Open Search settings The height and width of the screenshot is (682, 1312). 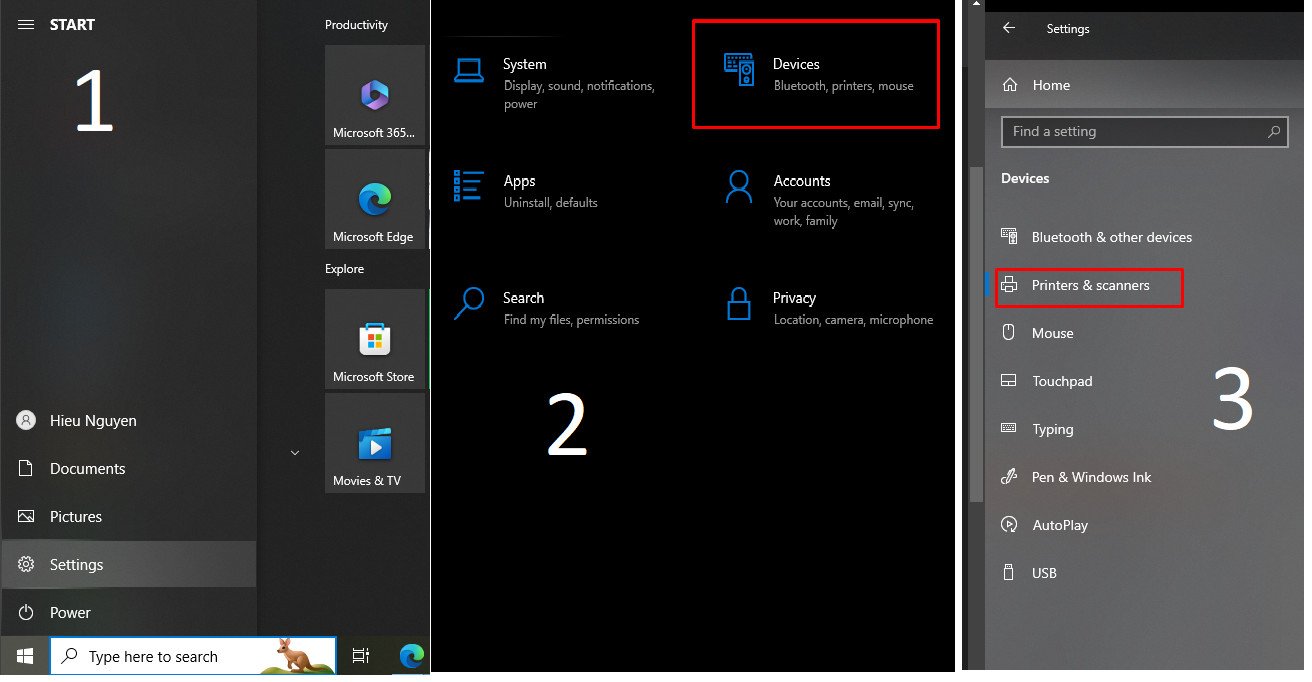[x=524, y=307]
